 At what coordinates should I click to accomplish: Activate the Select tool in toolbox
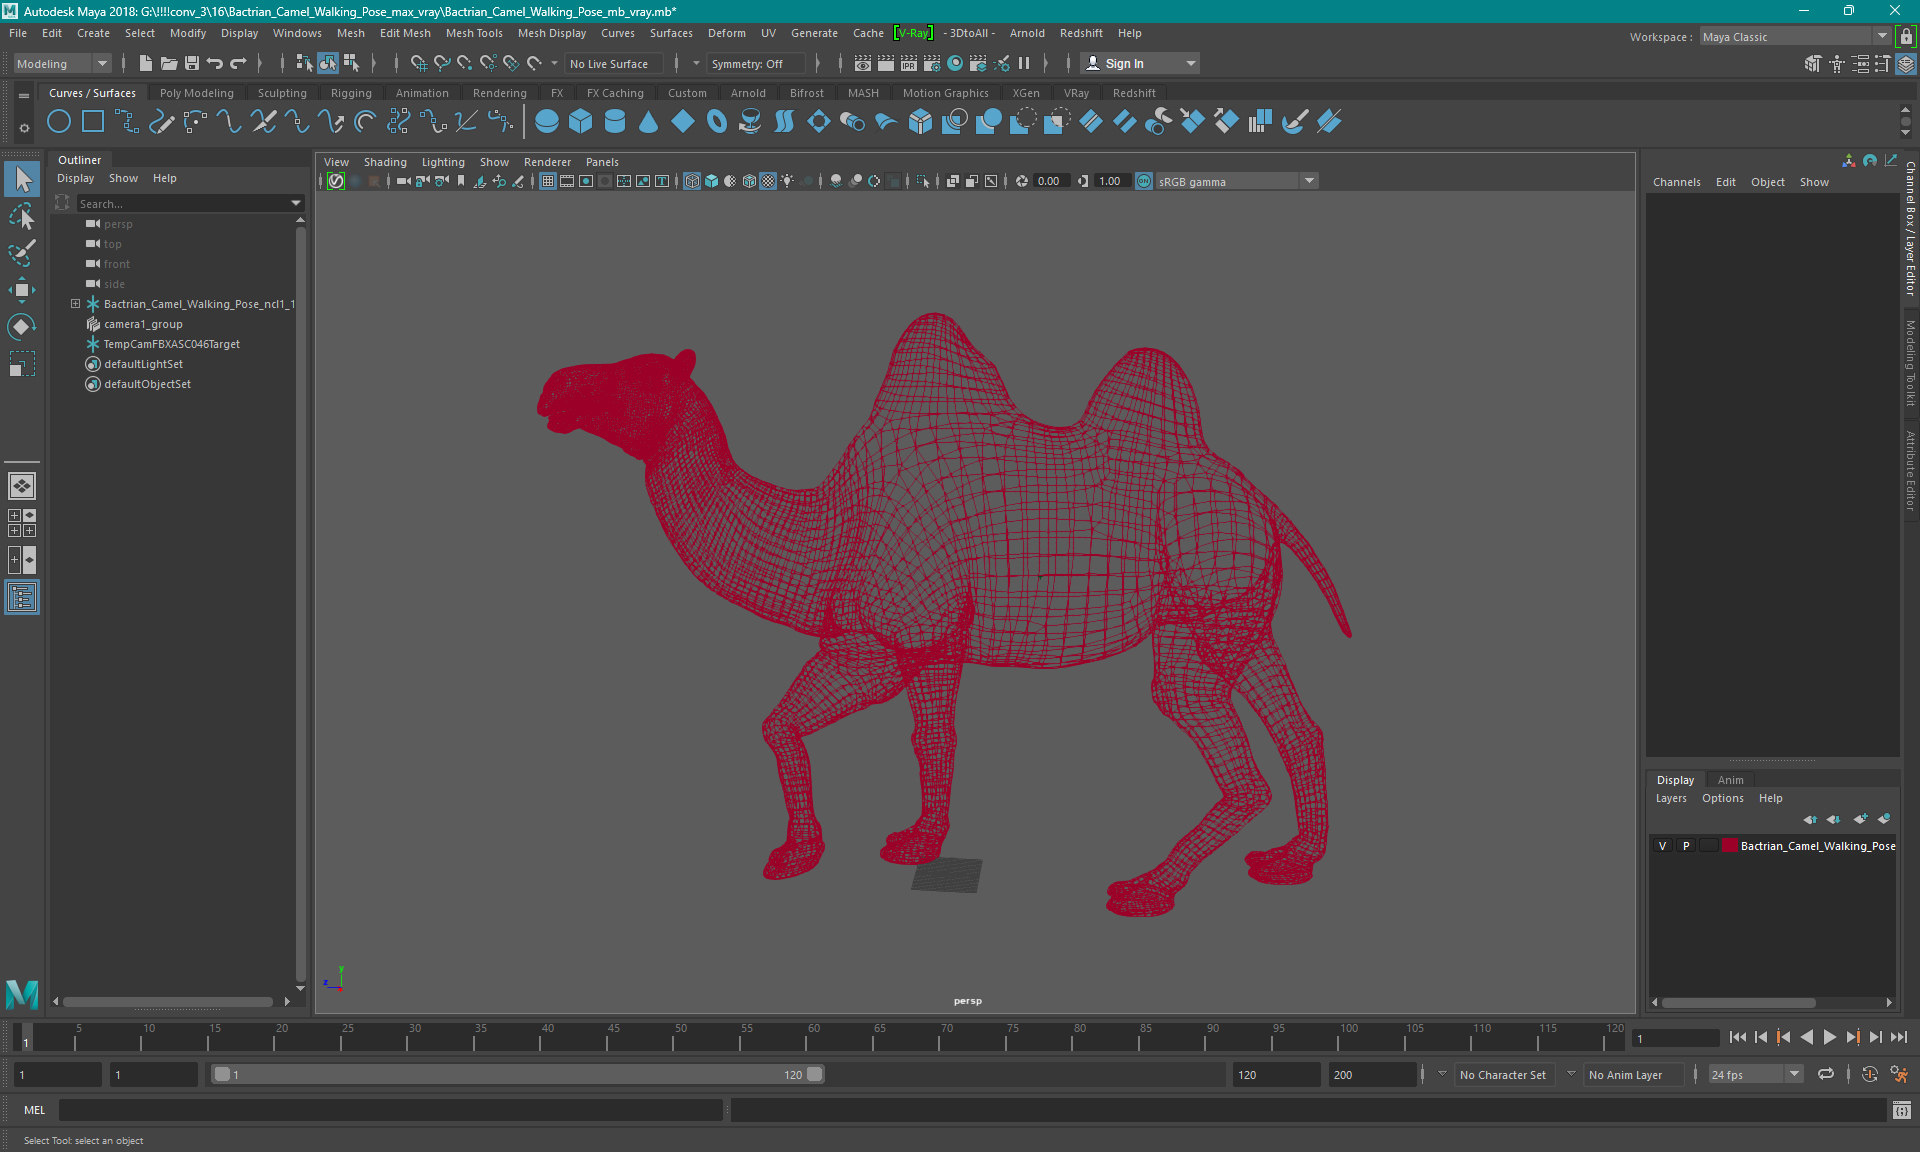(22, 180)
